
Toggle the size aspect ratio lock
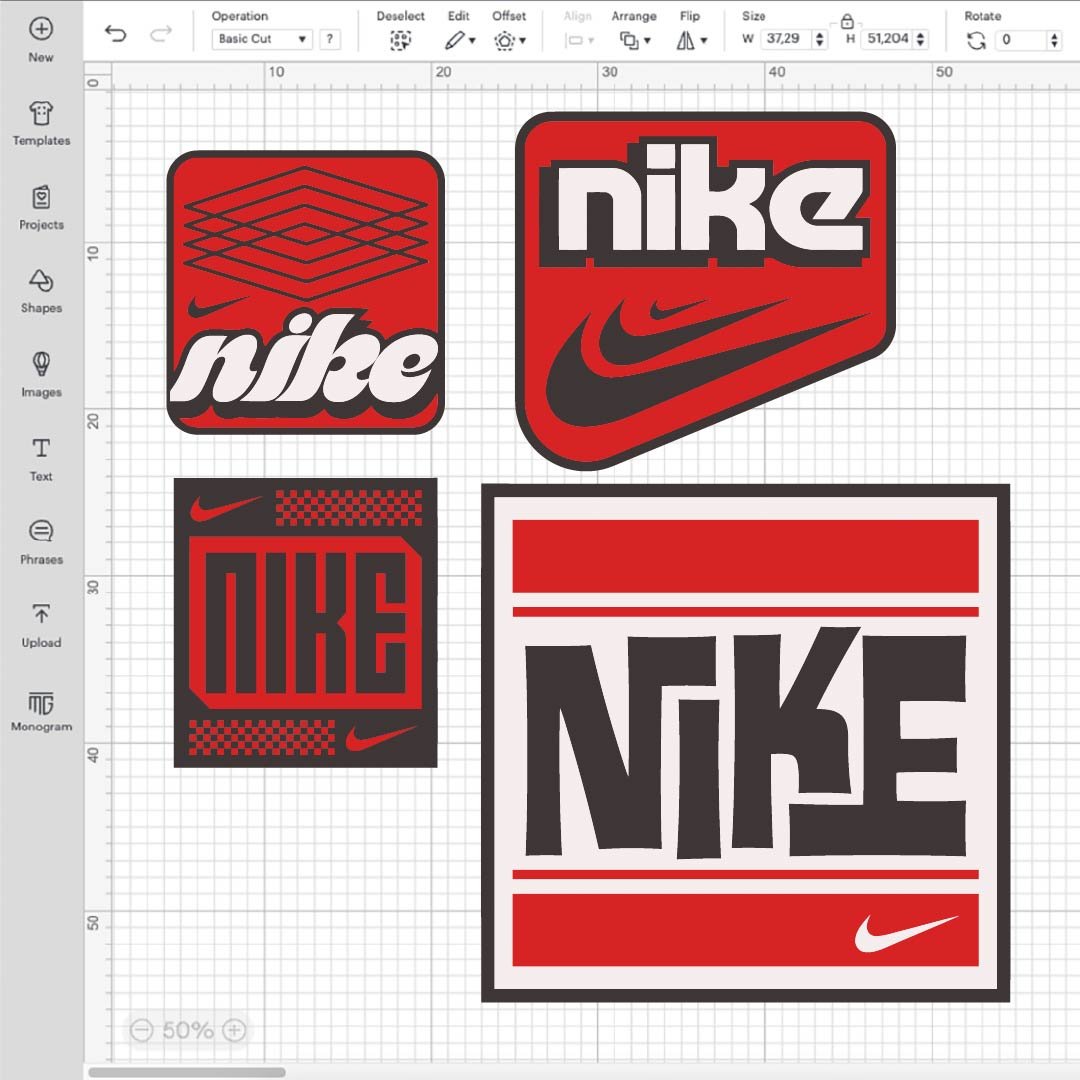tap(847, 21)
